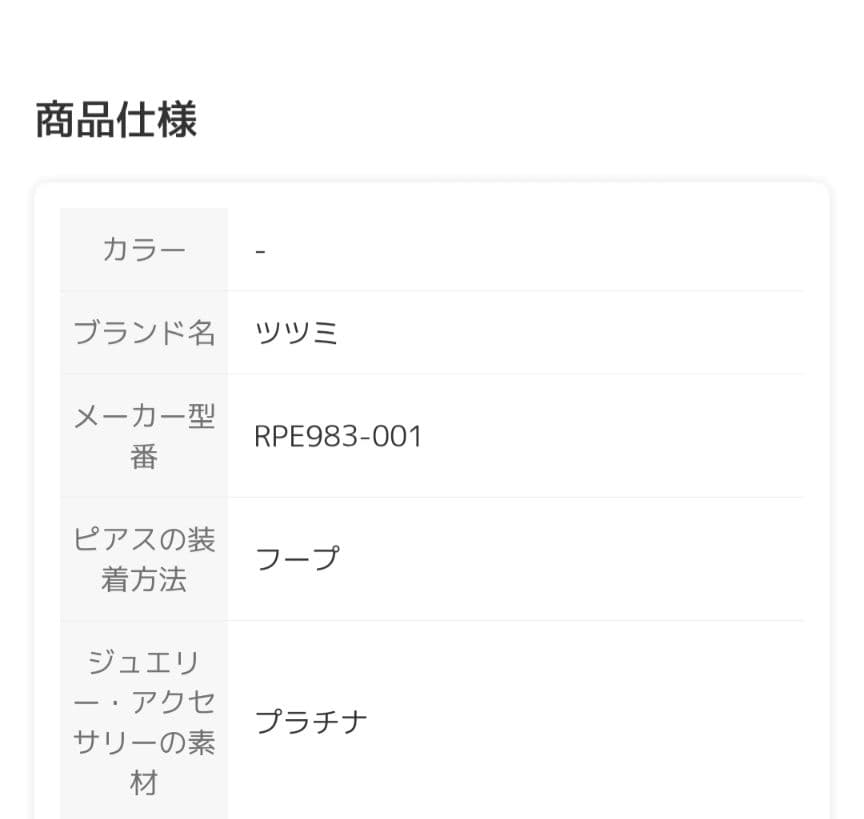This screenshot has height=819, width=864.
Task: Click the 着方法 label line
Action: [x=144, y=580]
